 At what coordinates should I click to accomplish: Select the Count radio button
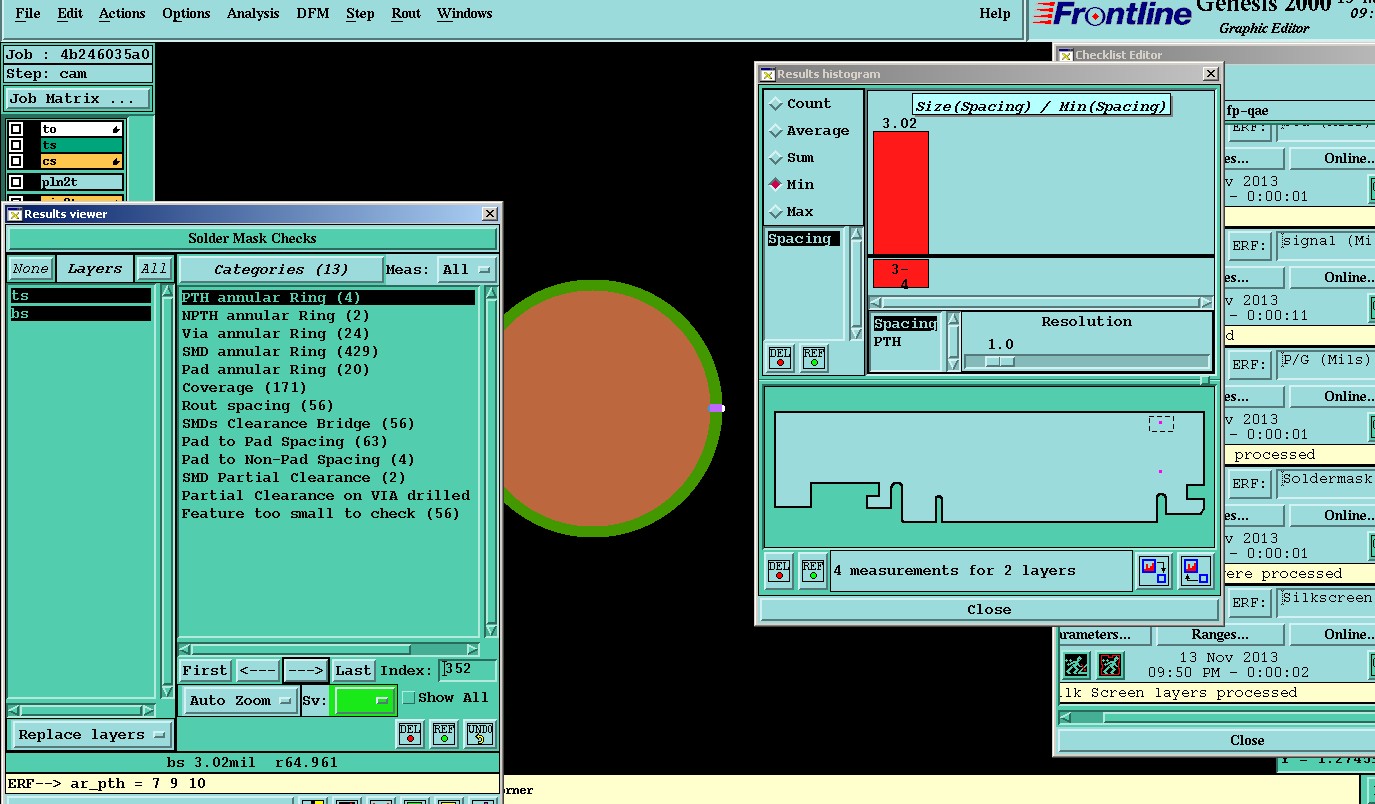click(775, 104)
